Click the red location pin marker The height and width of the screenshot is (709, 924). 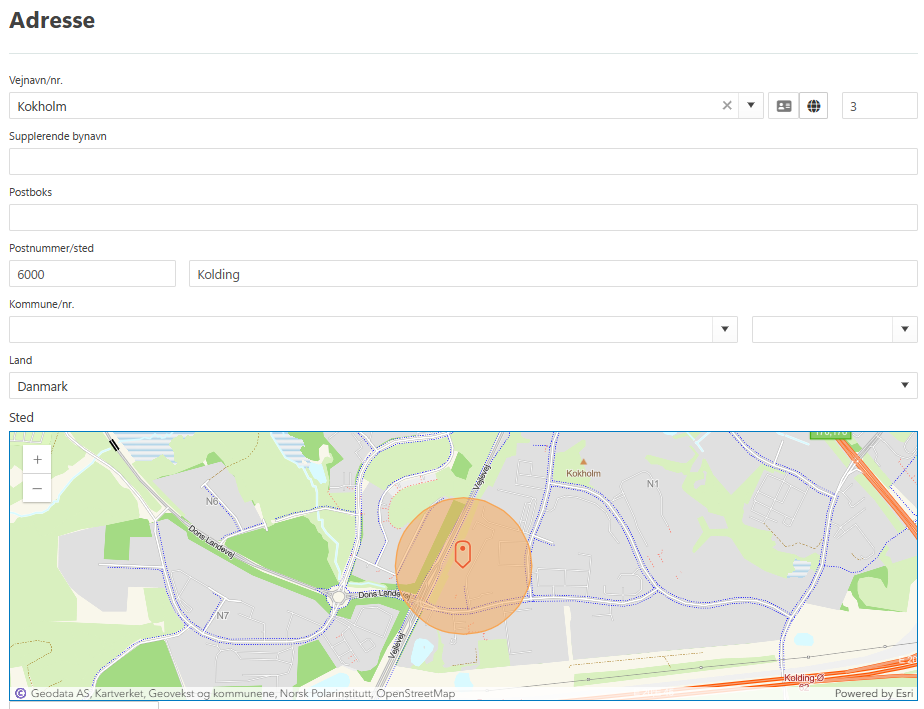(x=463, y=554)
